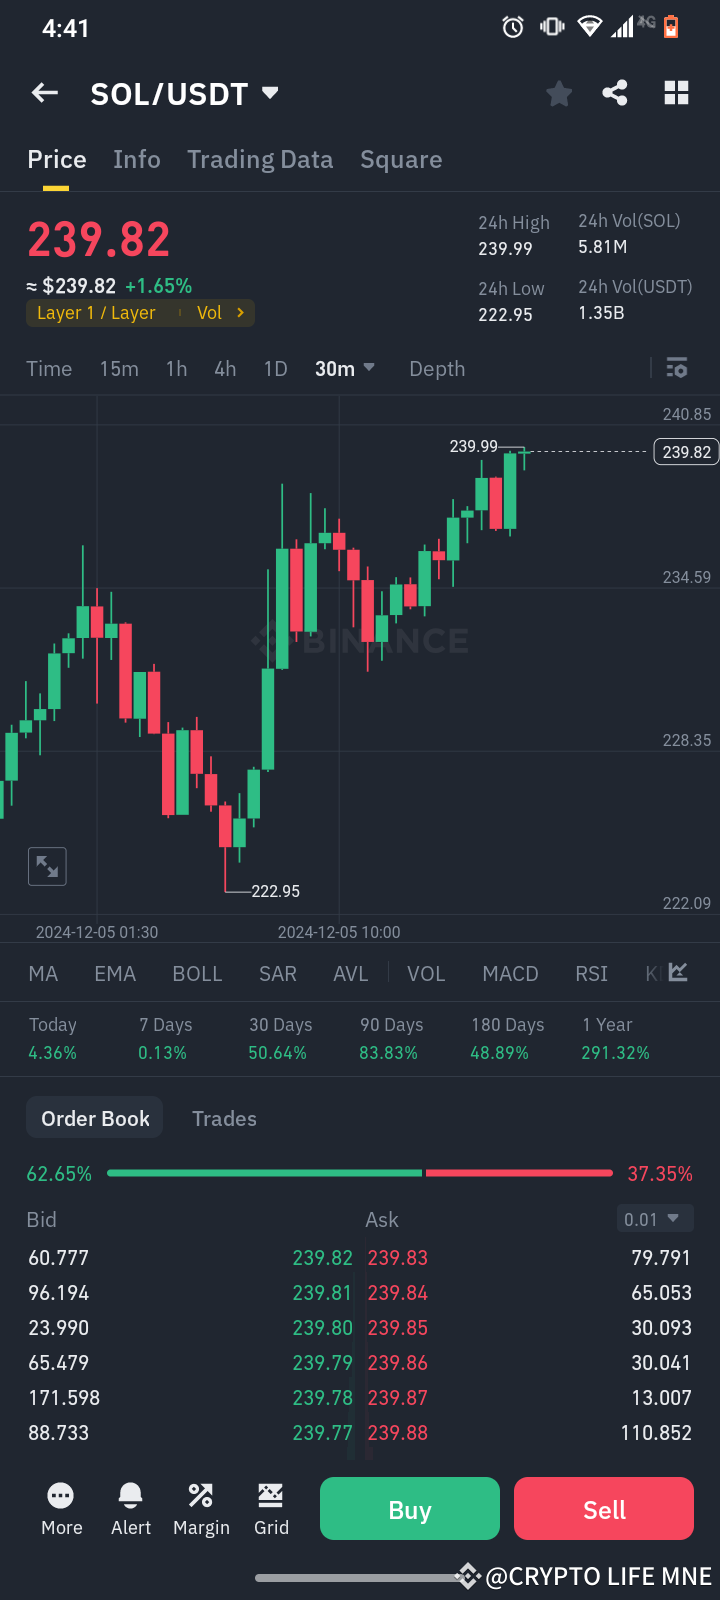Favorite SOL/USDT using the star icon

click(x=559, y=92)
